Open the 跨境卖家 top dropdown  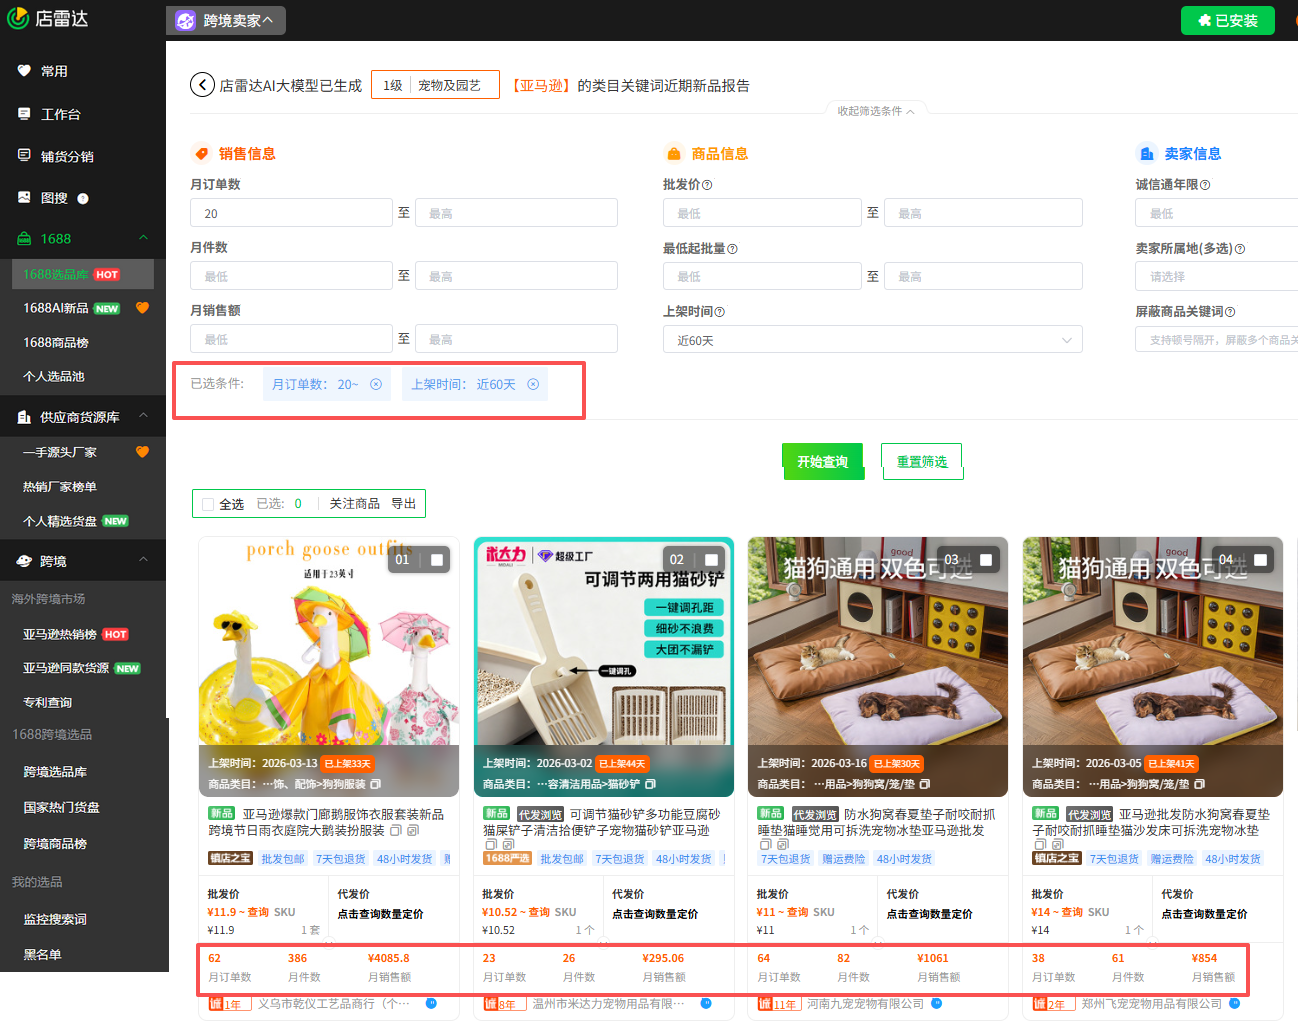click(226, 20)
